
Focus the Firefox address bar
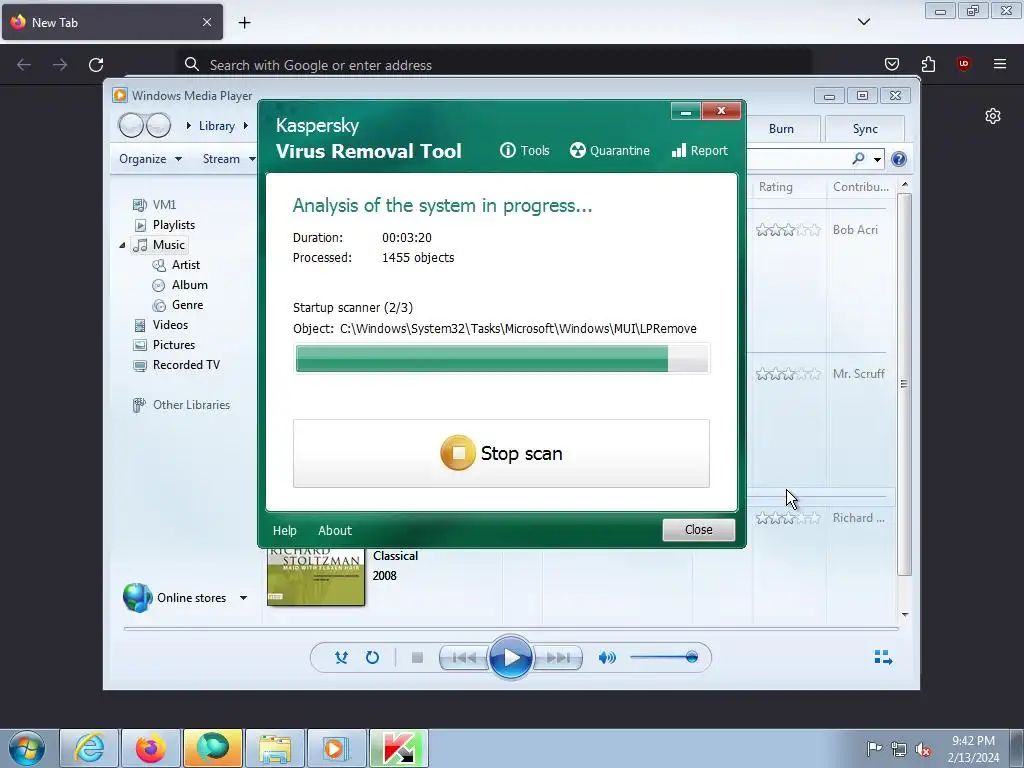coord(496,65)
